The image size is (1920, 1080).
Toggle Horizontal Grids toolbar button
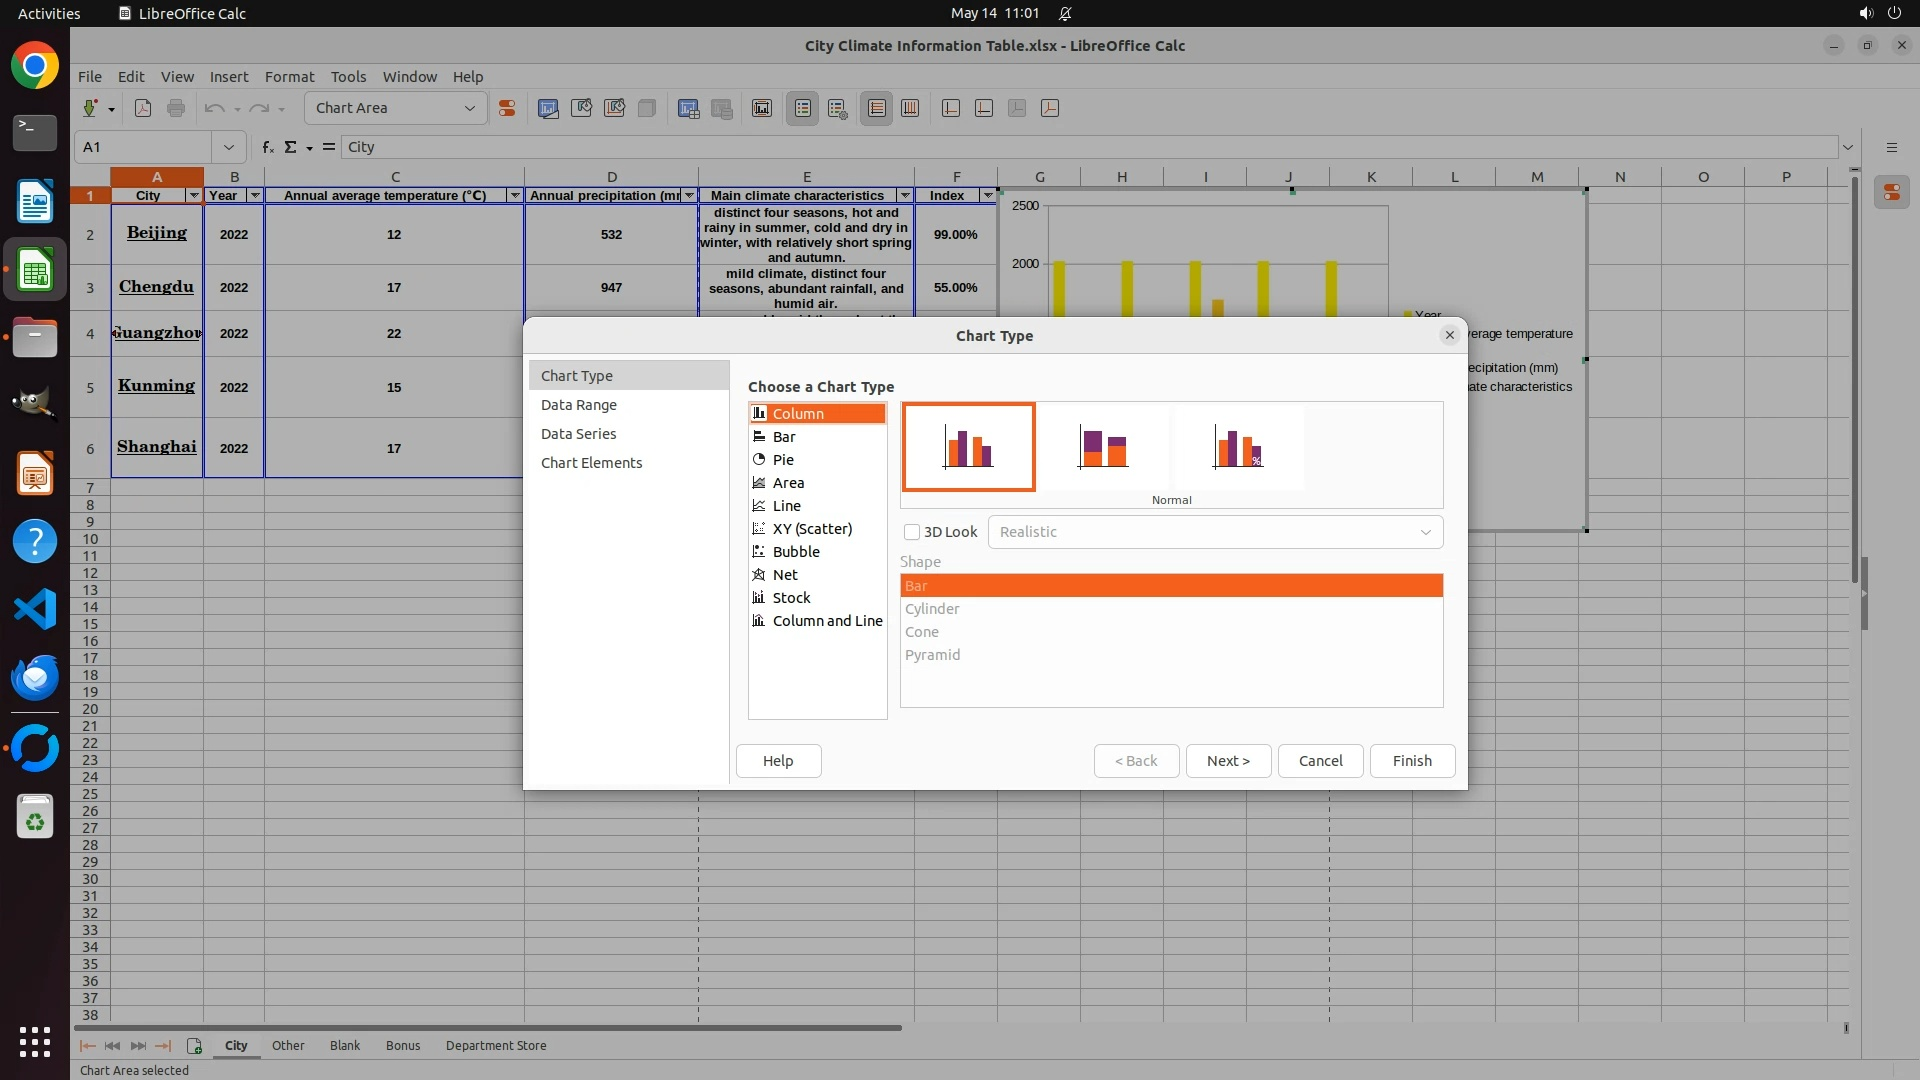877,108
